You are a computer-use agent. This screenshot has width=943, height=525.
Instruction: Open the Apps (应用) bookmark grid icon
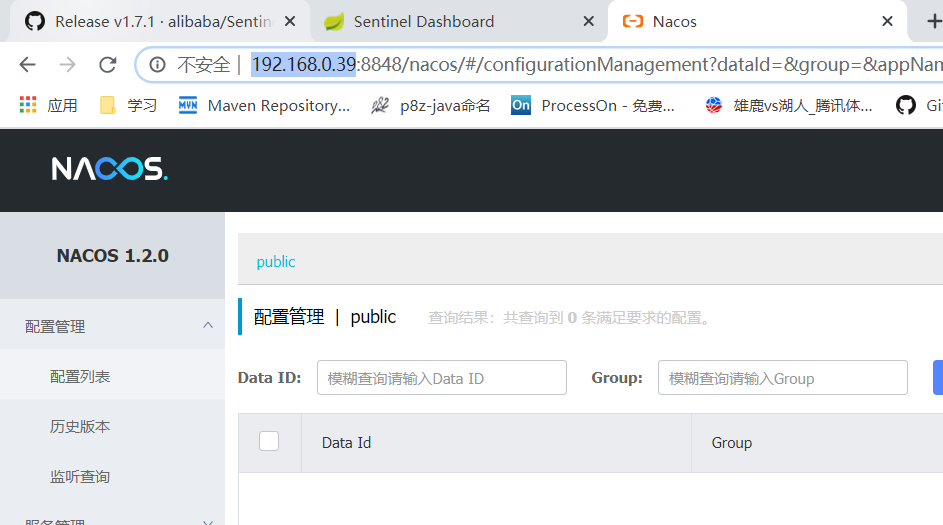(x=28, y=105)
